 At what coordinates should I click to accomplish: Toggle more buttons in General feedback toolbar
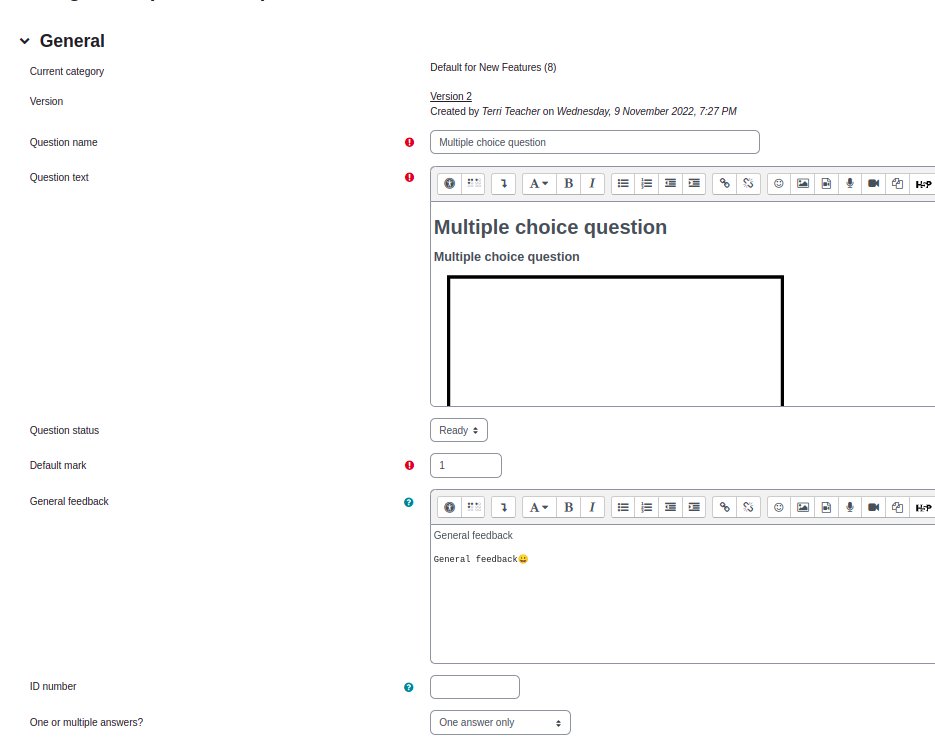[x=503, y=507]
